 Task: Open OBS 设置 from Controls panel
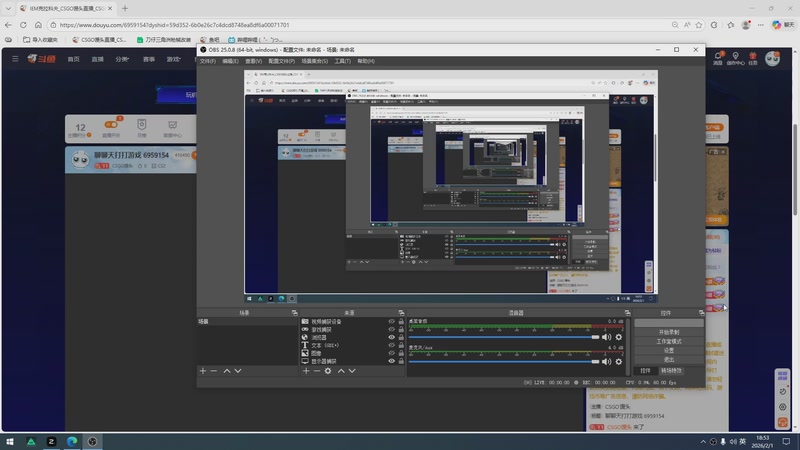[669, 351]
